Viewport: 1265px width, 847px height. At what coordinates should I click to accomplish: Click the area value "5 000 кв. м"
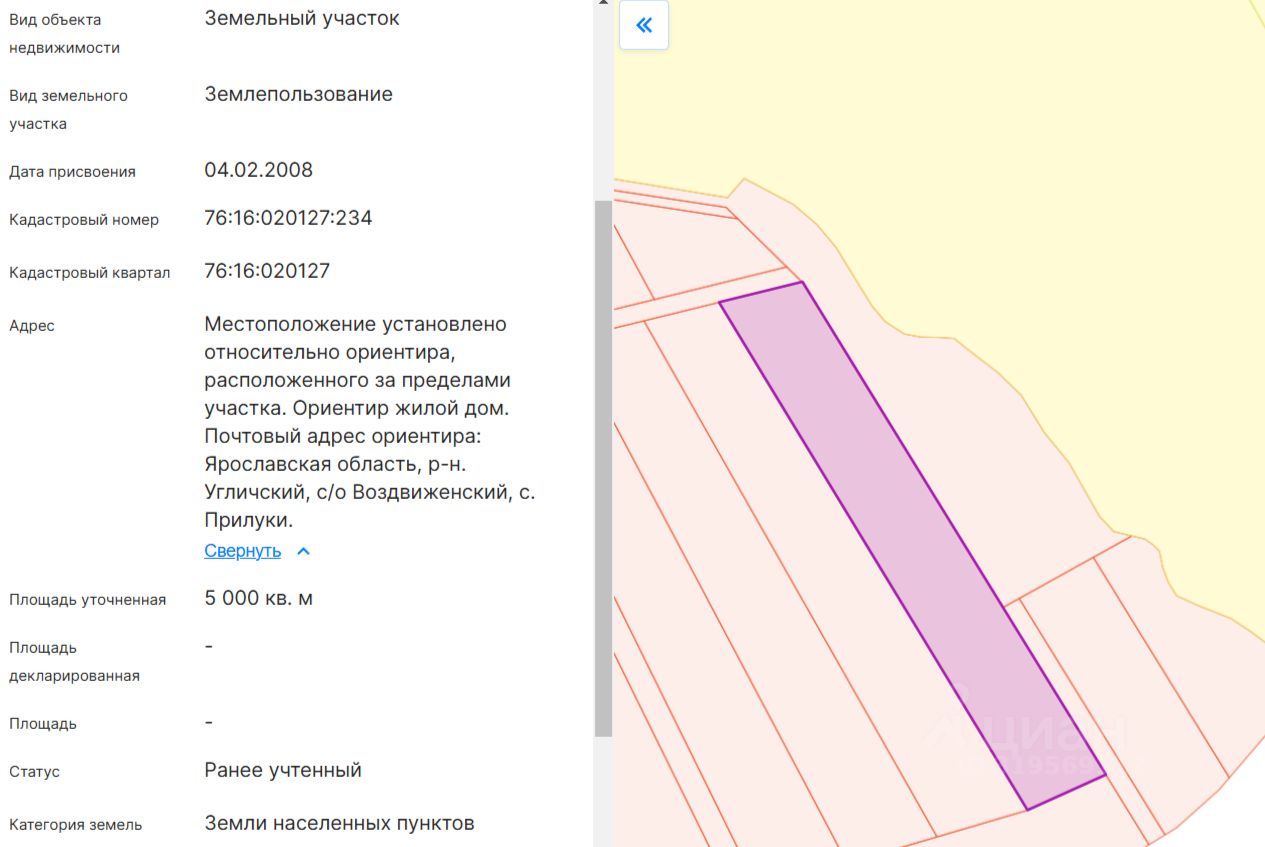tap(259, 598)
